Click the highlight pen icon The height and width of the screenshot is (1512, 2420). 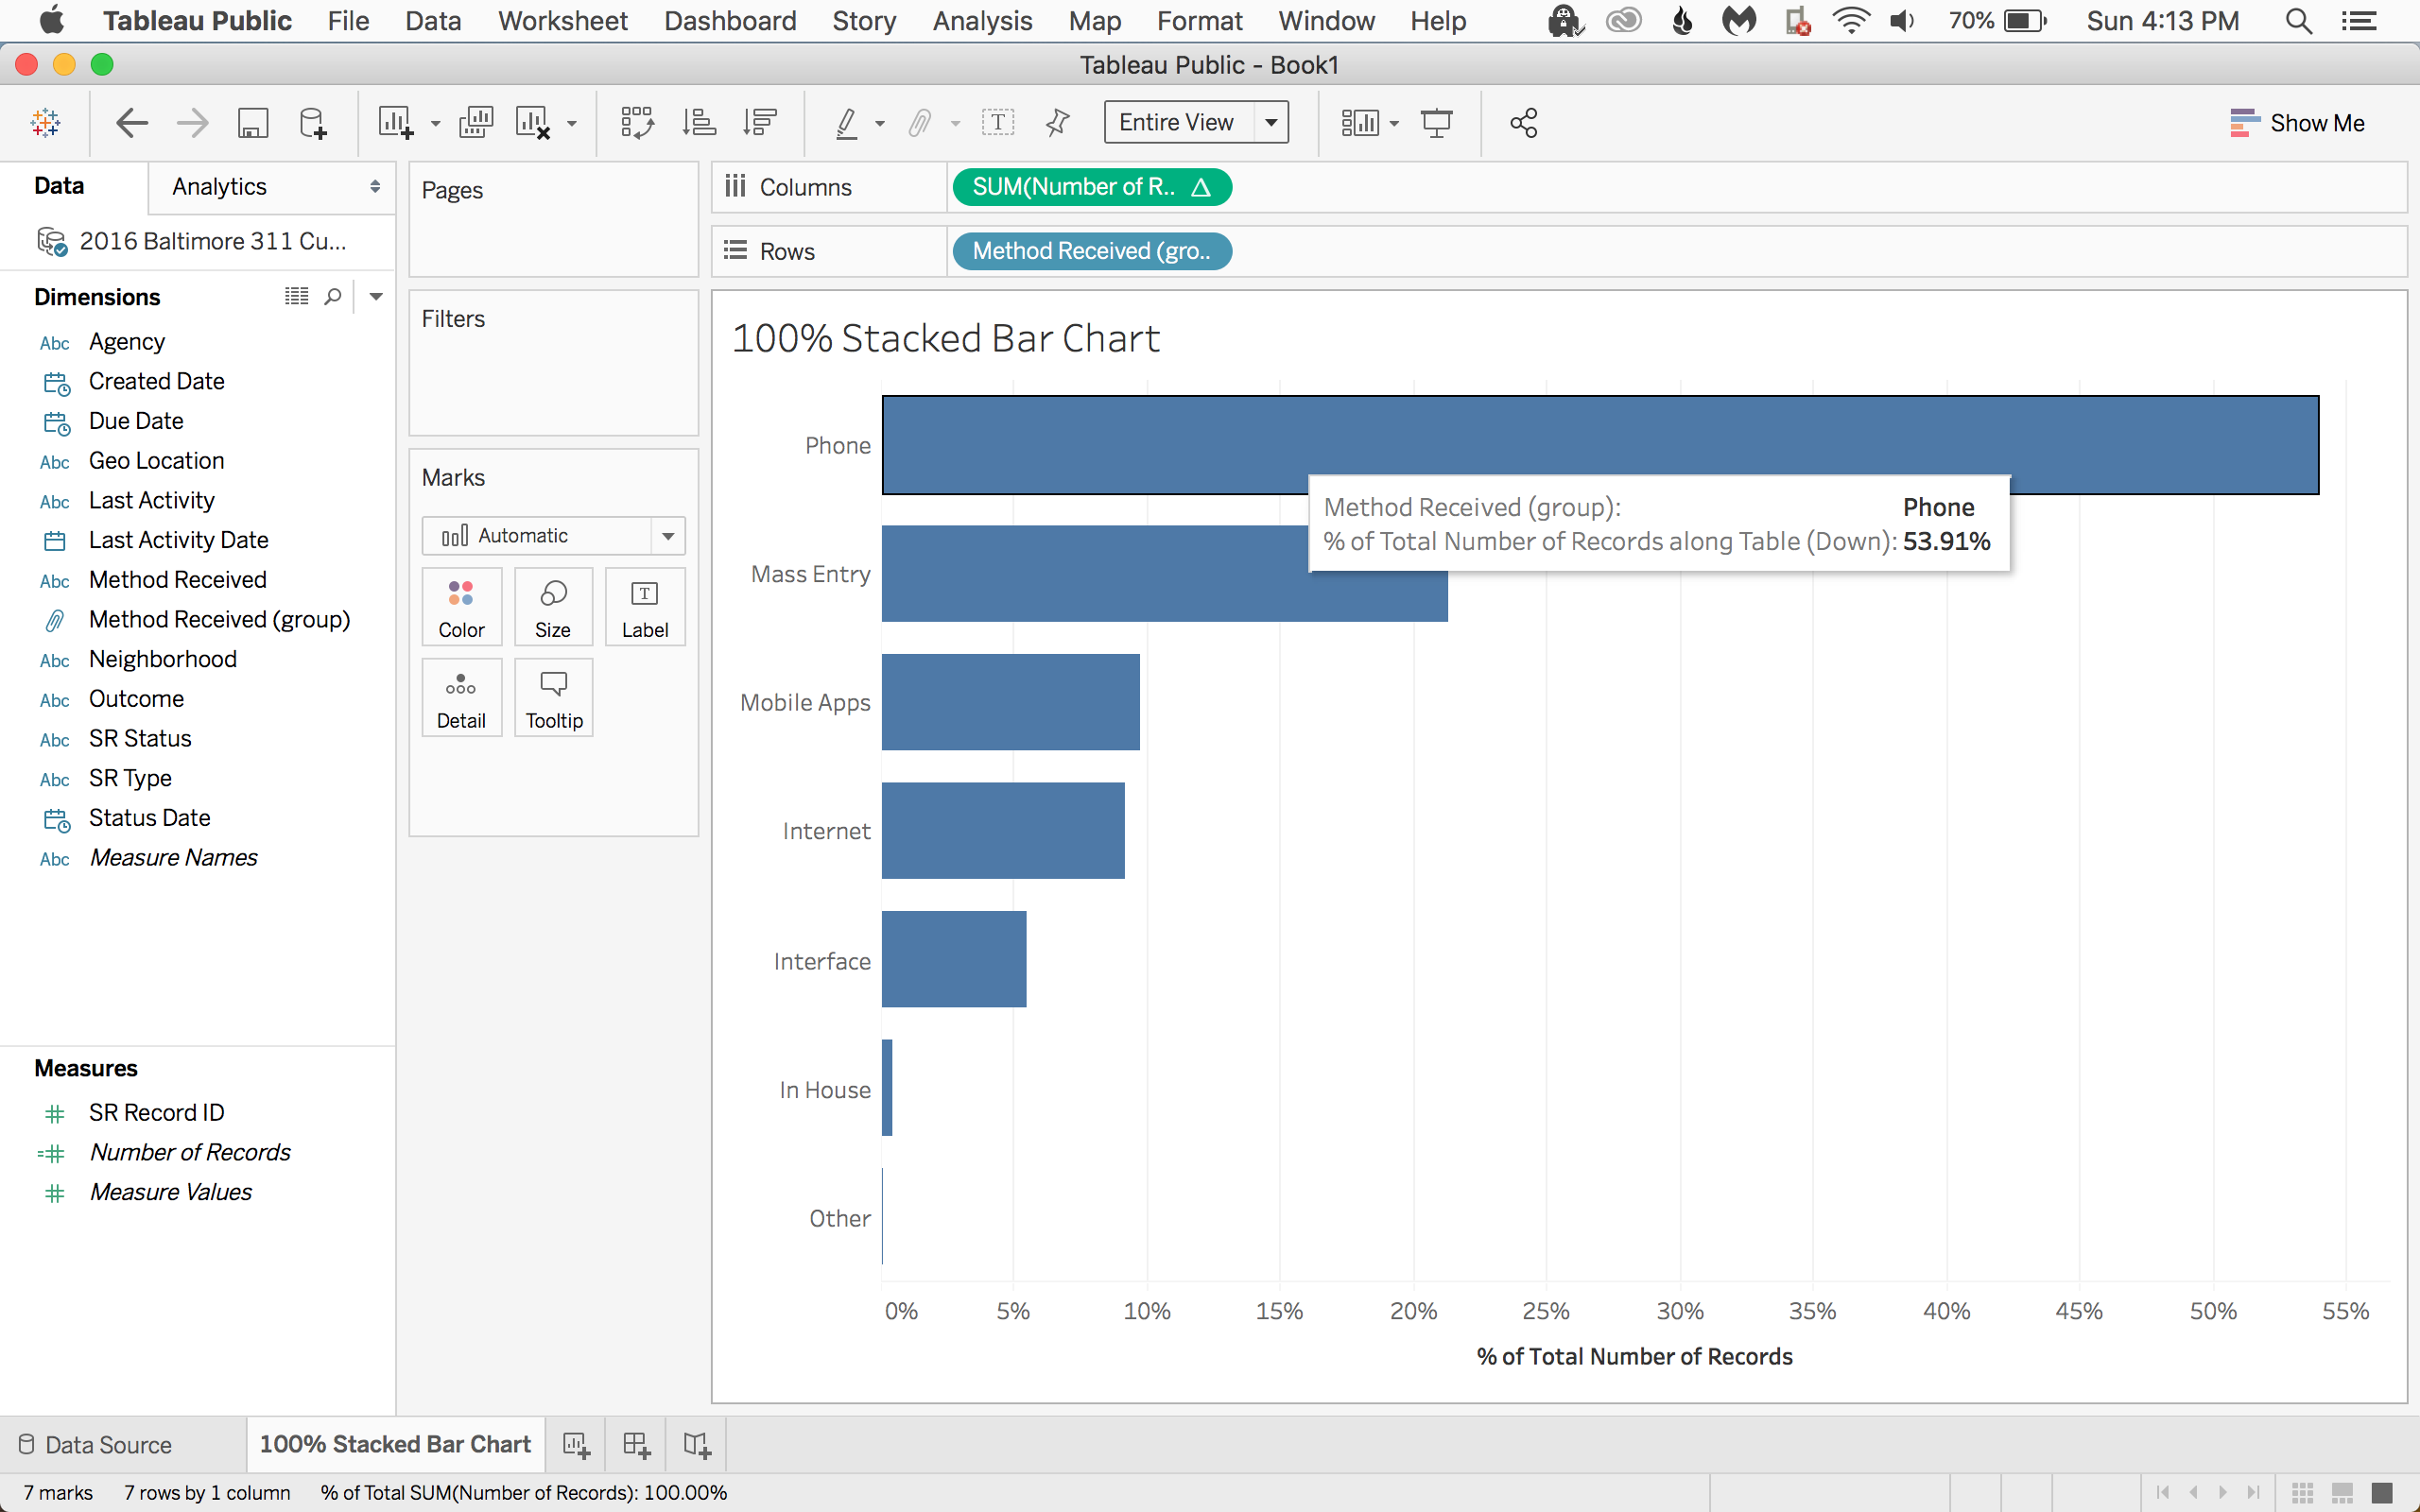(846, 123)
